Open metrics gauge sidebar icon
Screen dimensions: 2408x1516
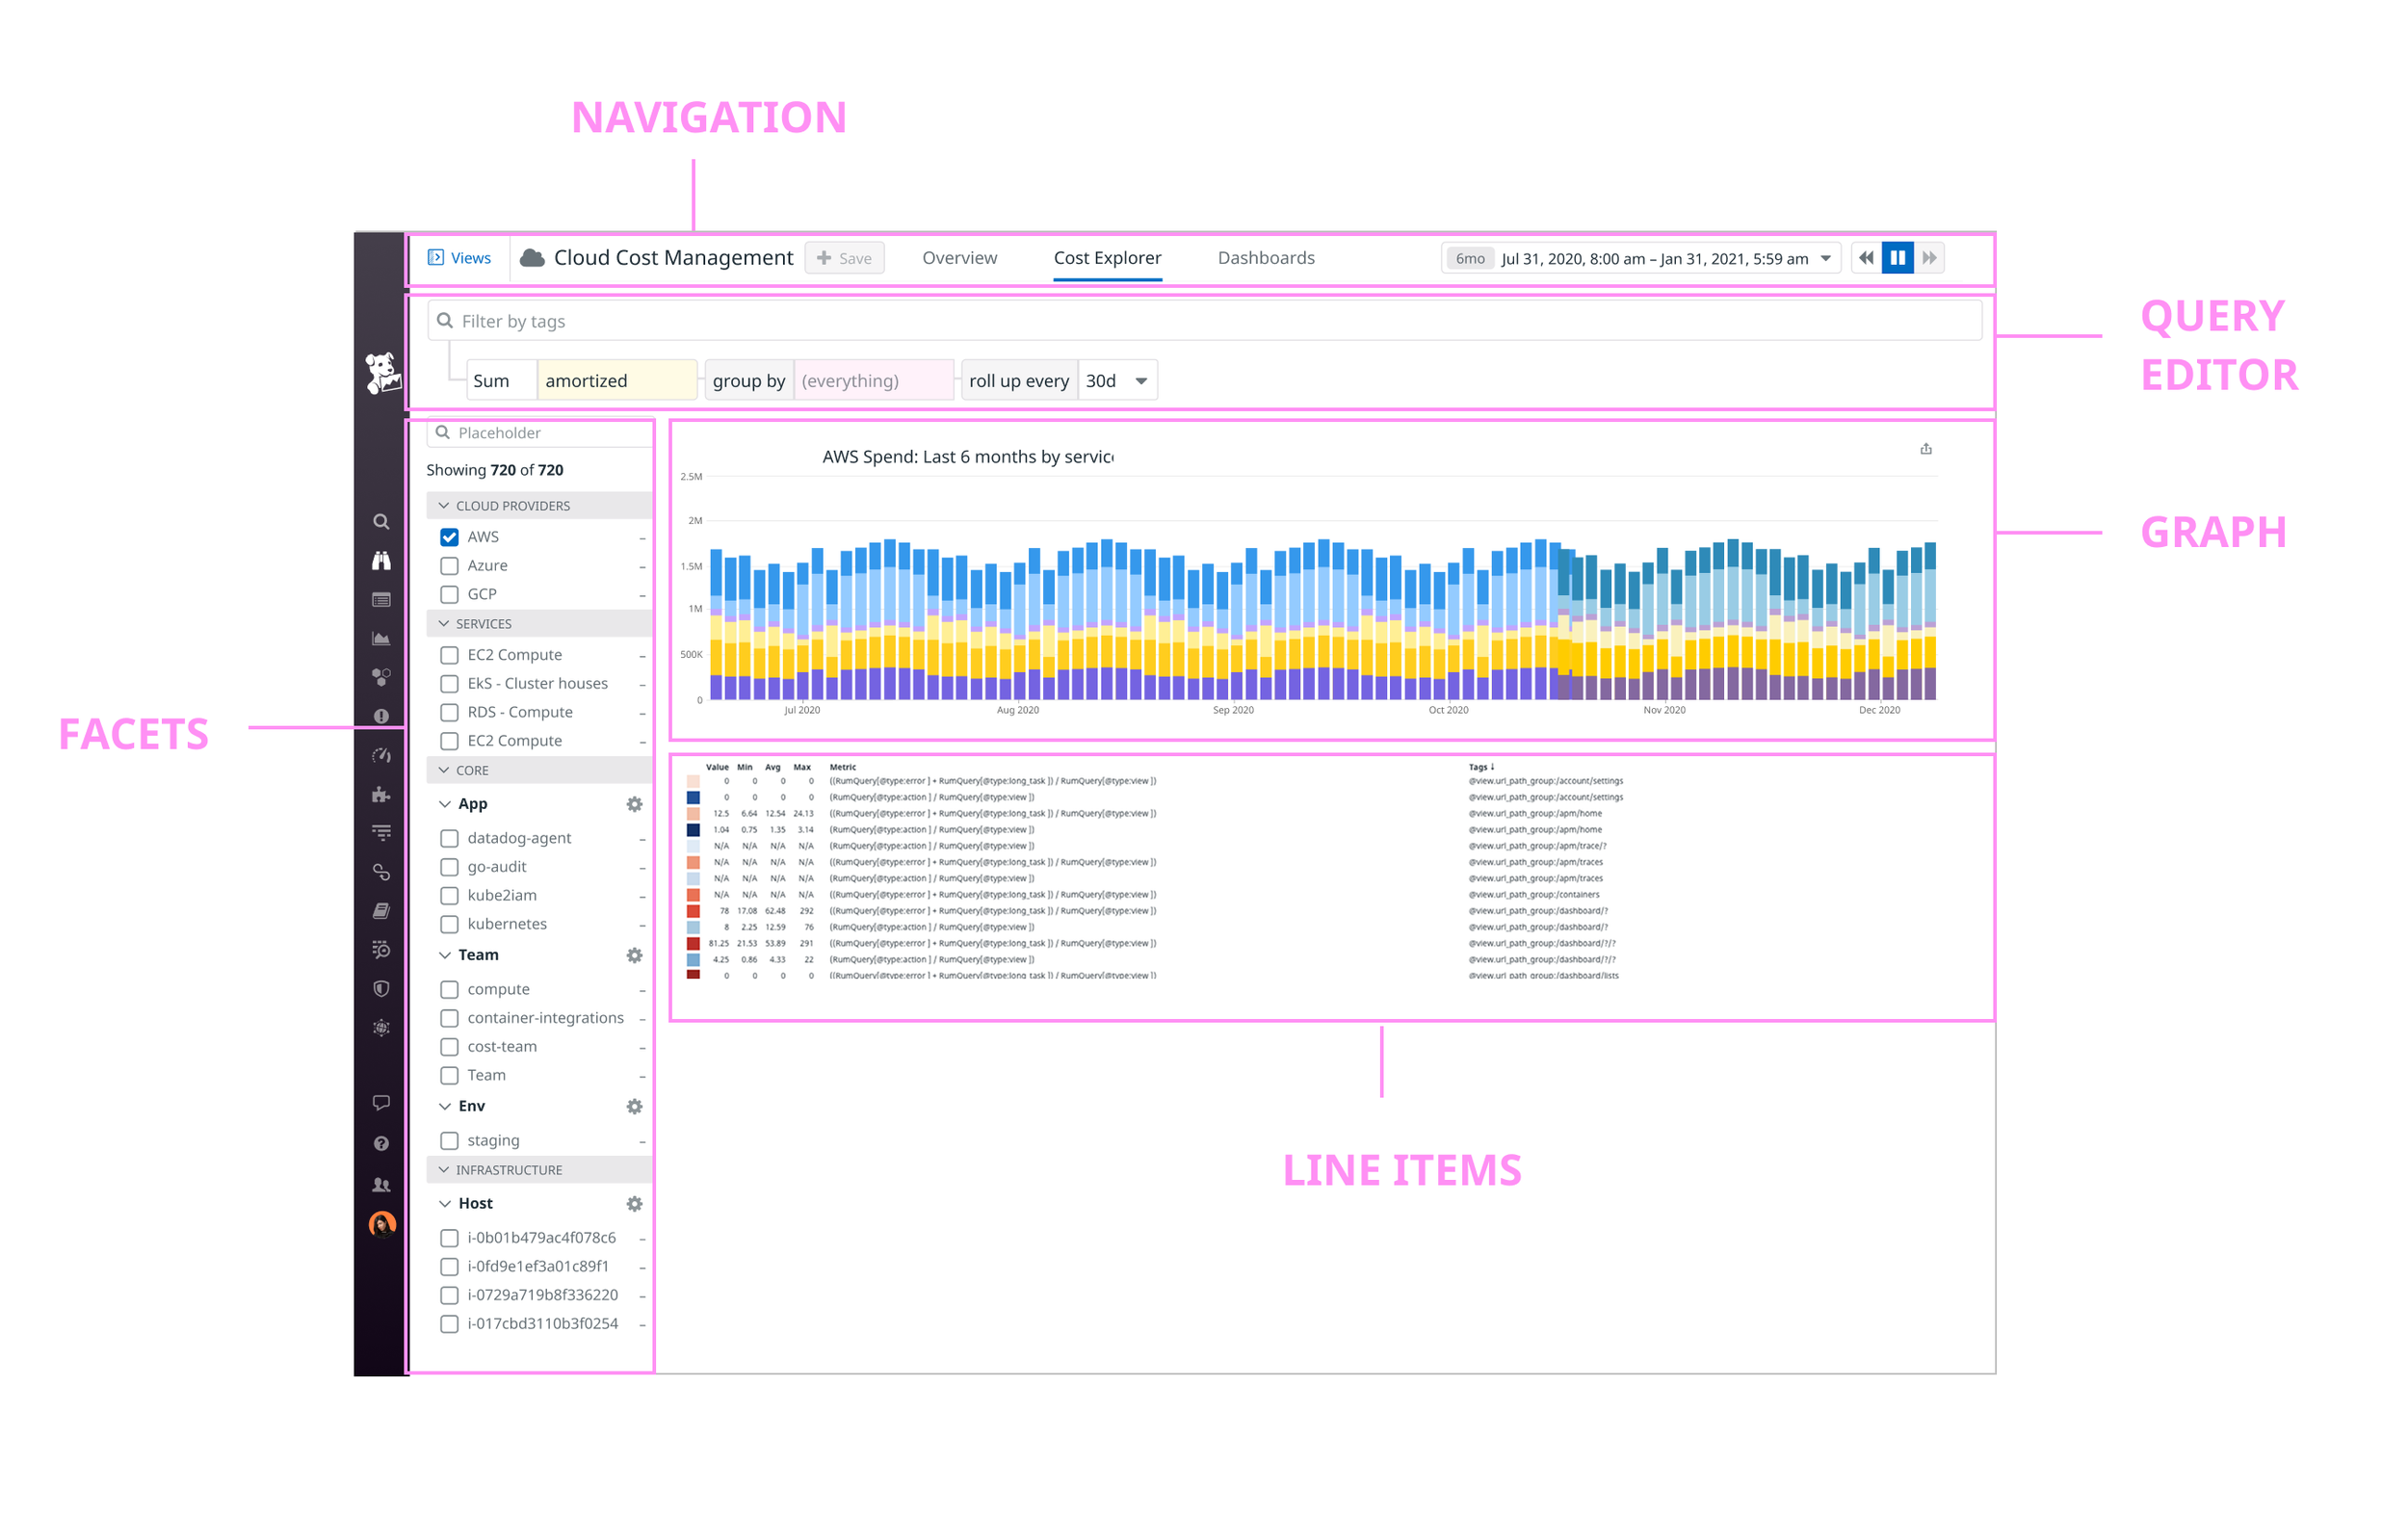(381, 756)
